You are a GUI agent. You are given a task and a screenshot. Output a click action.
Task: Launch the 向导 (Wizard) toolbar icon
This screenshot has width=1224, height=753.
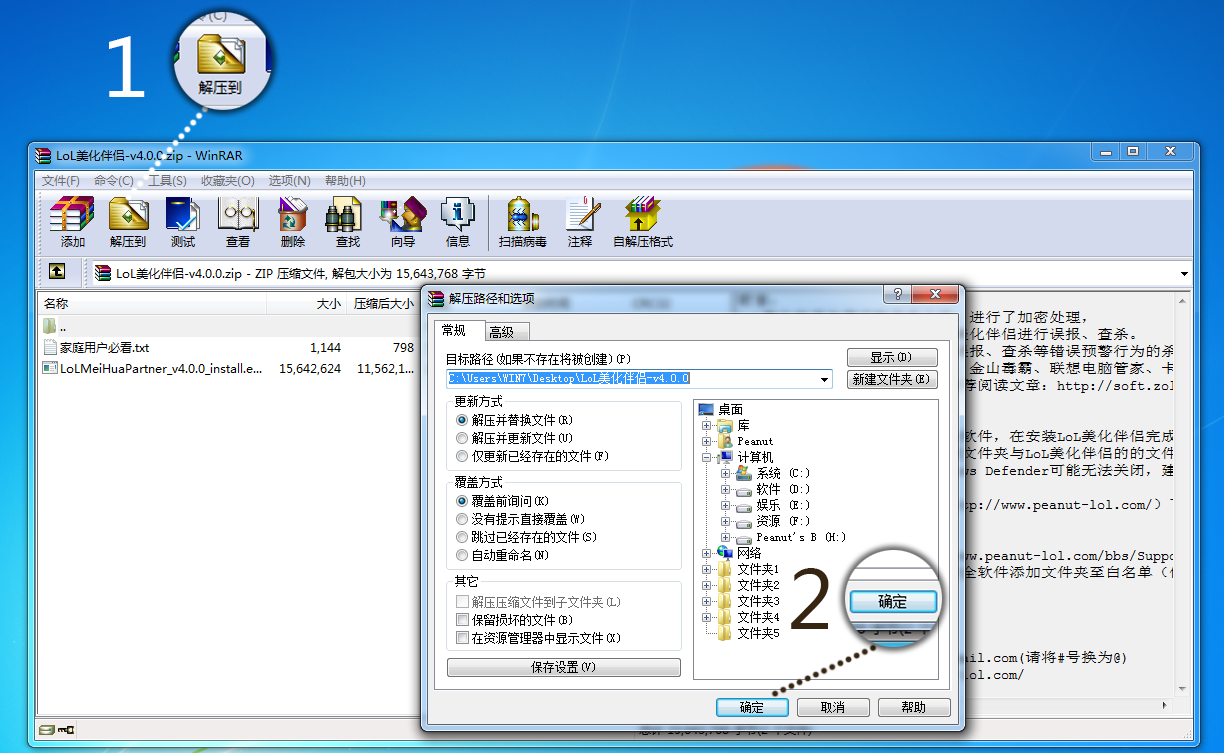pyautogui.click(x=403, y=222)
